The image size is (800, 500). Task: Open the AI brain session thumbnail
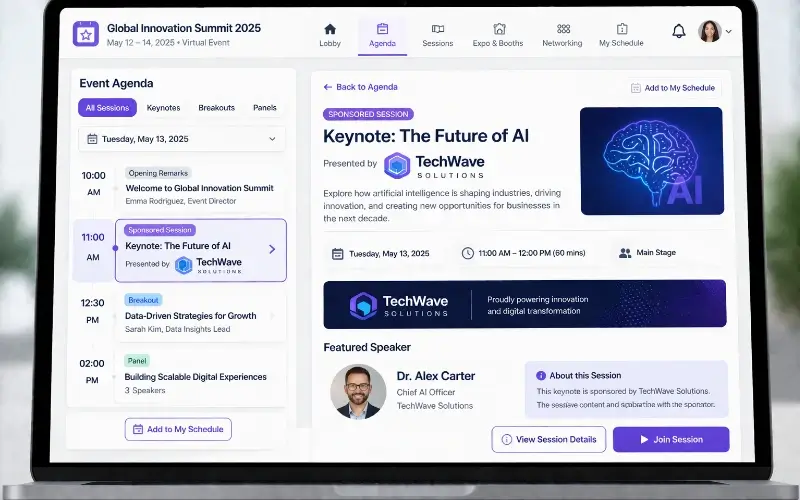pyautogui.click(x=652, y=161)
